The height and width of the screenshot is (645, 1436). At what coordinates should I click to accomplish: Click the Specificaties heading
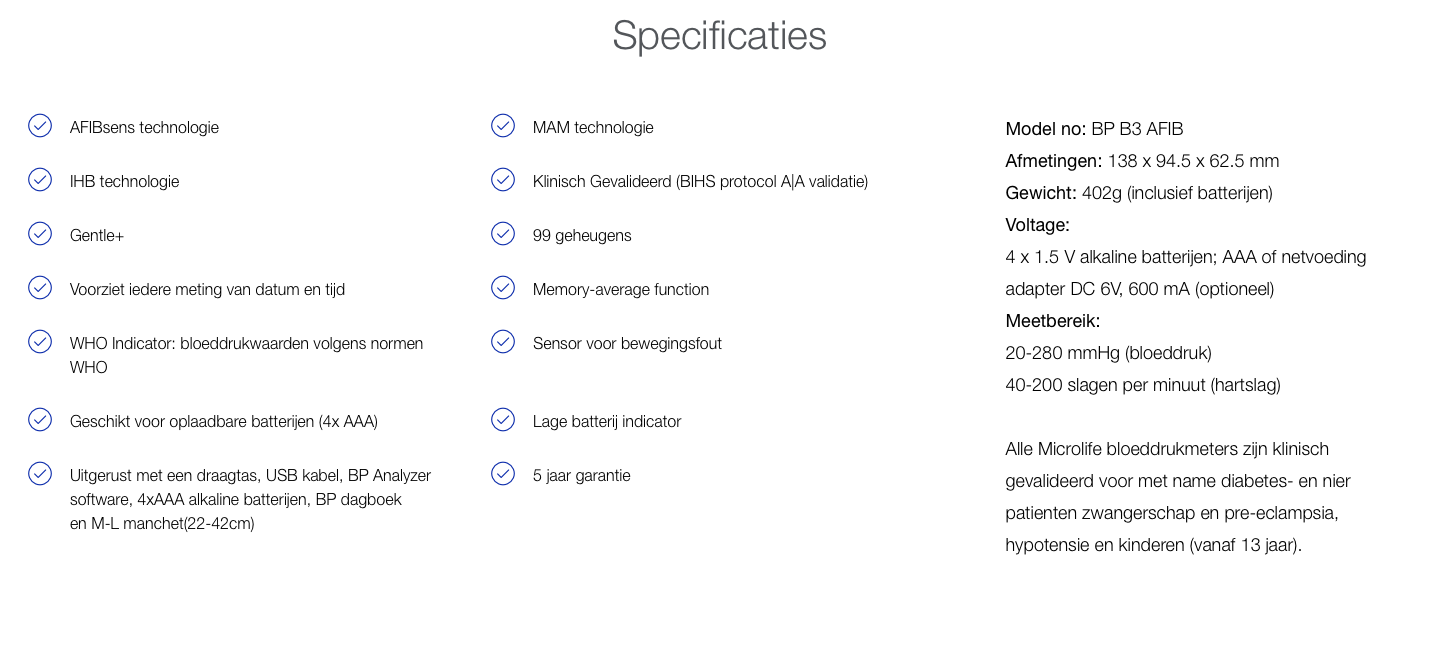tap(719, 36)
